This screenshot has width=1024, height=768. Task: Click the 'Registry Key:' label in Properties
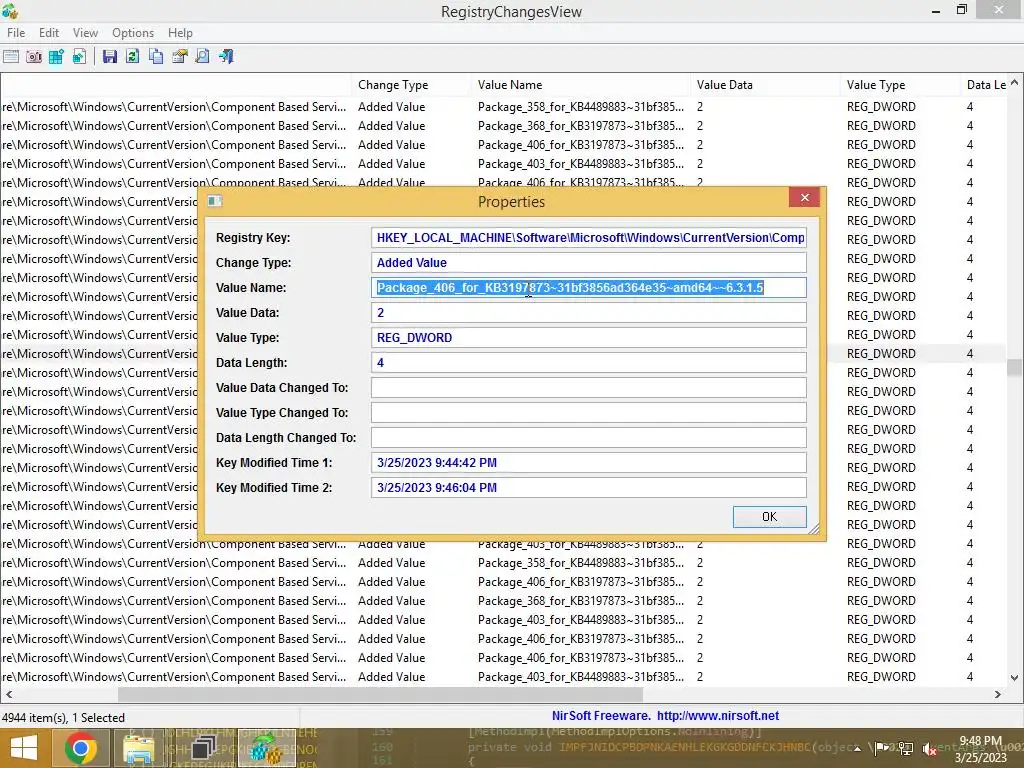pyautogui.click(x=253, y=238)
